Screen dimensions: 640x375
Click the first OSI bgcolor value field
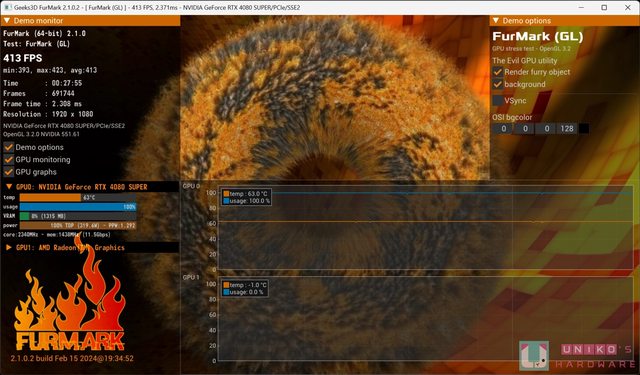tap(503, 129)
